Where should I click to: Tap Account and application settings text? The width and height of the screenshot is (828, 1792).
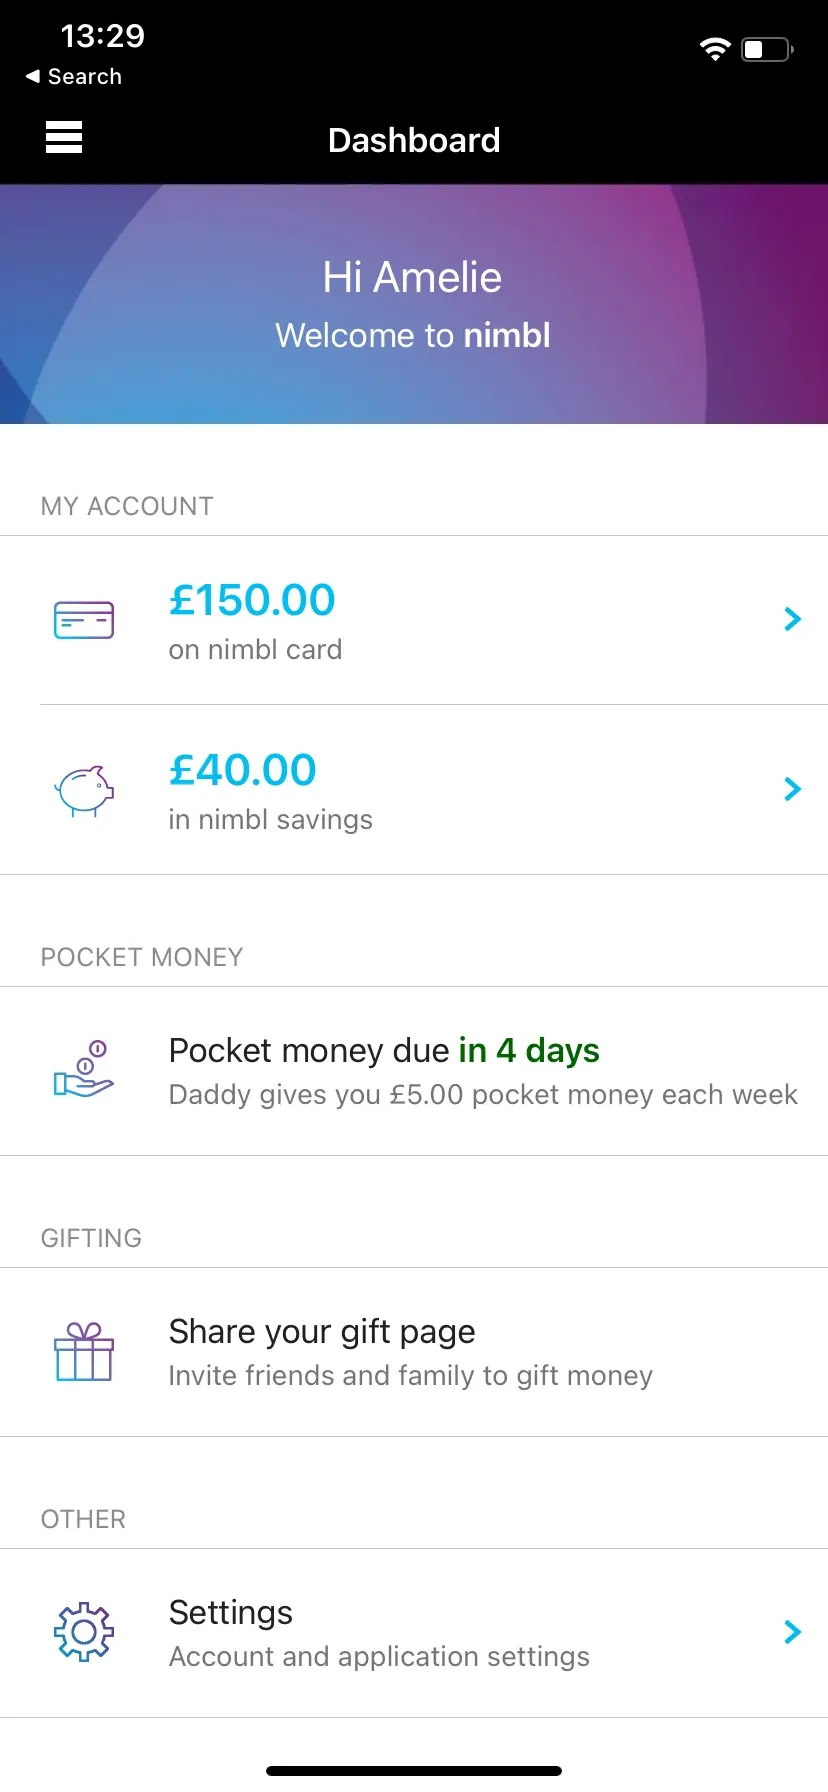pos(379,1657)
